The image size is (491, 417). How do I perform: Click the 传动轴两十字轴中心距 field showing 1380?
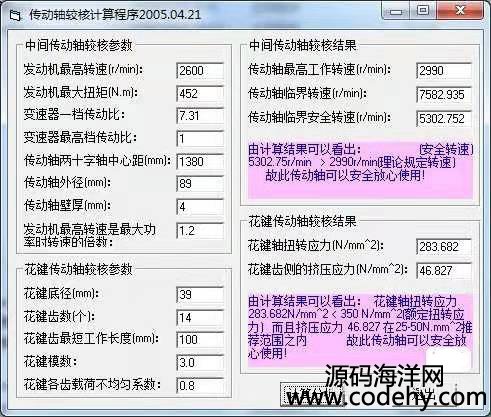(200, 161)
